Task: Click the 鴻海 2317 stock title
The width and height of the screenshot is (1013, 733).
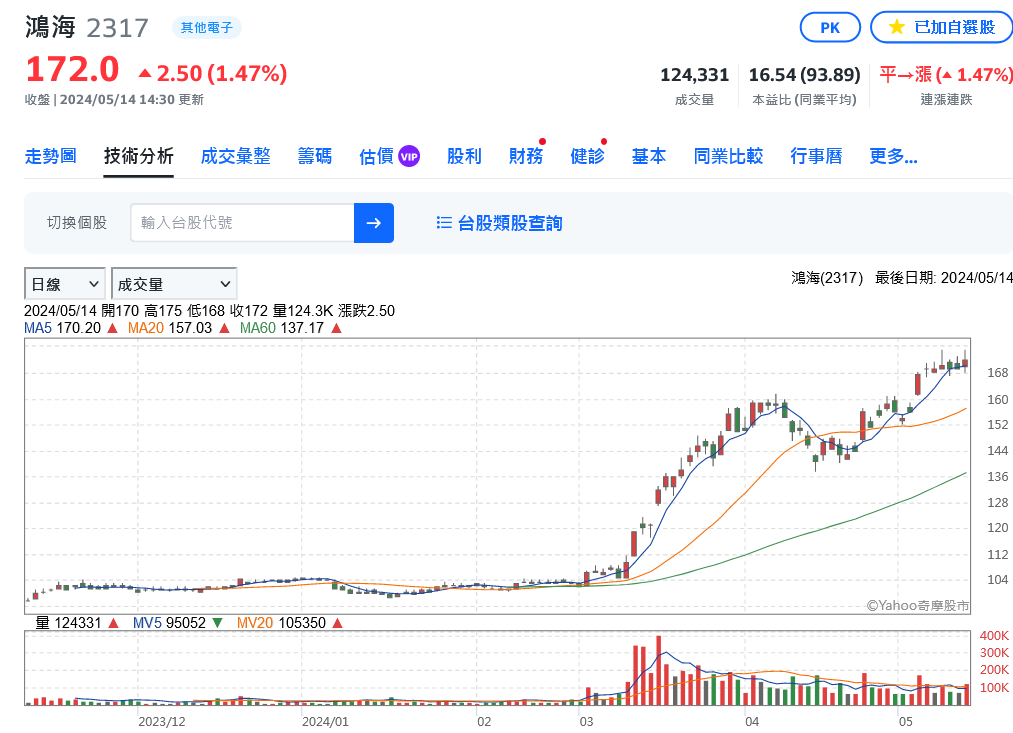Action: click(x=87, y=28)
